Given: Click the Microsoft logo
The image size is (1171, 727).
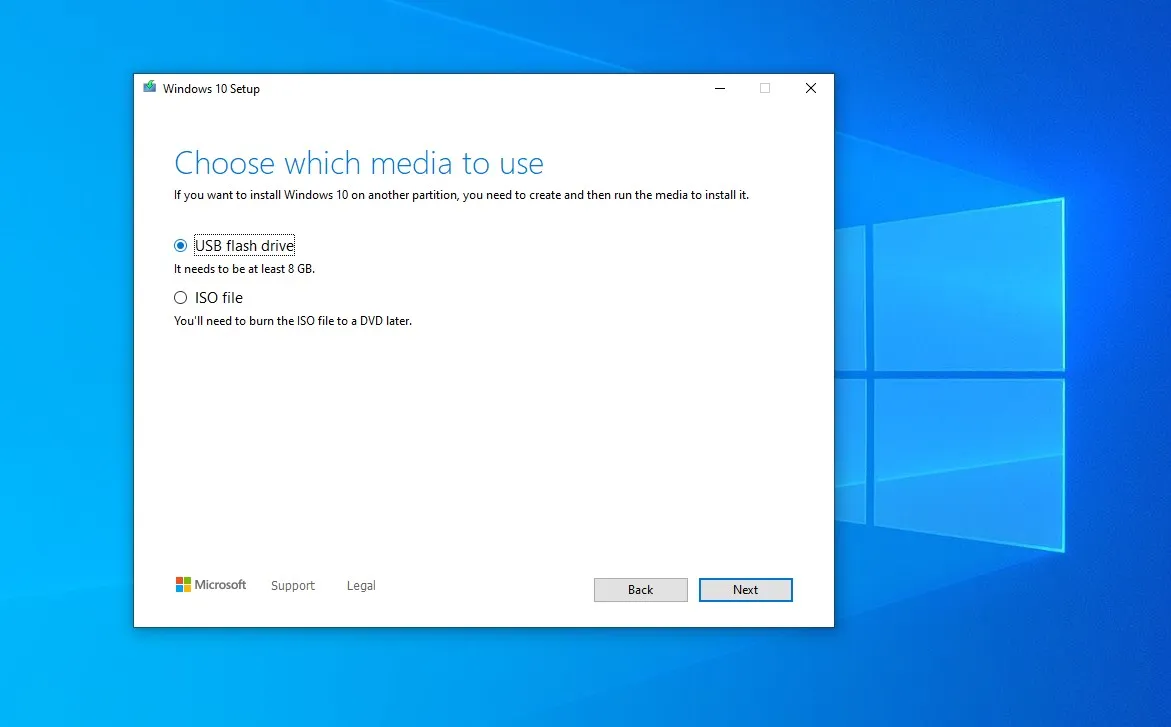Looking at the screenshot, I should [x=211, y=585].
